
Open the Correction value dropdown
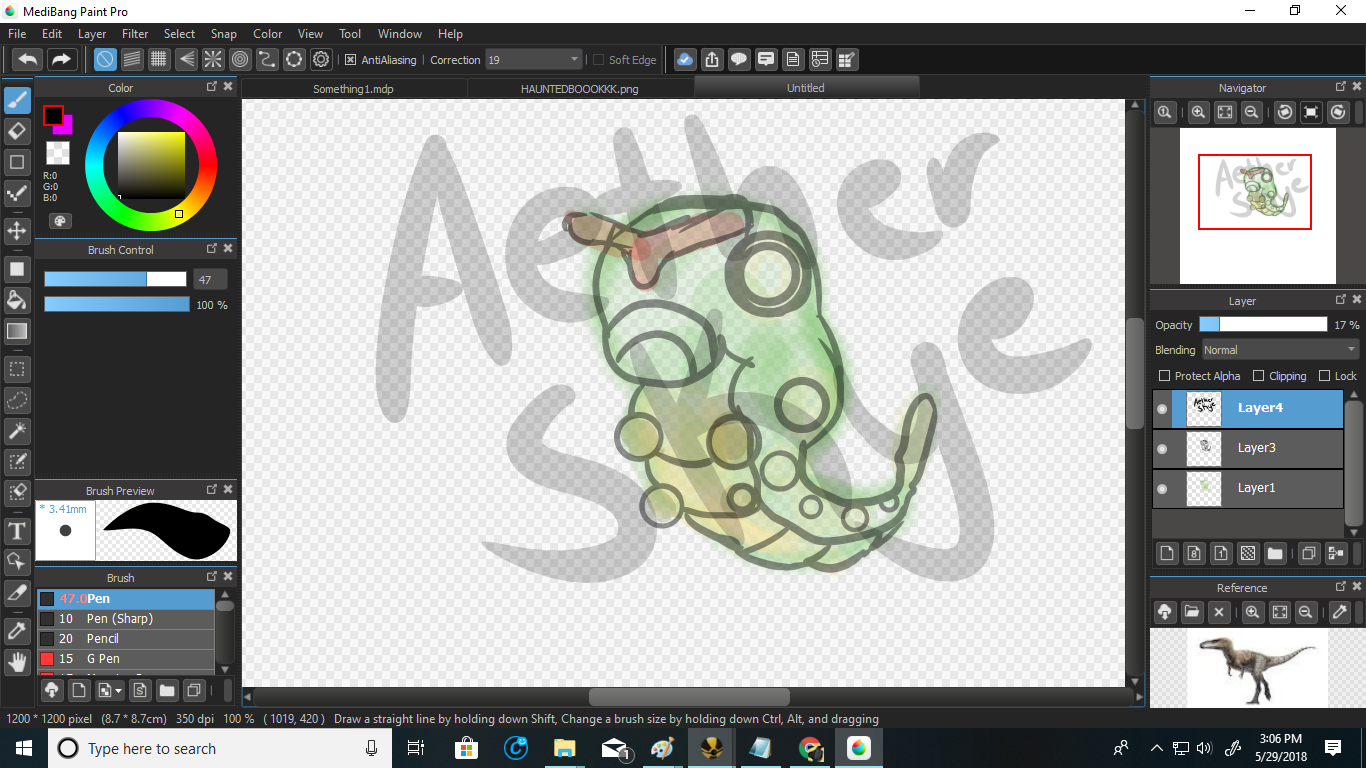click(533, 60)
